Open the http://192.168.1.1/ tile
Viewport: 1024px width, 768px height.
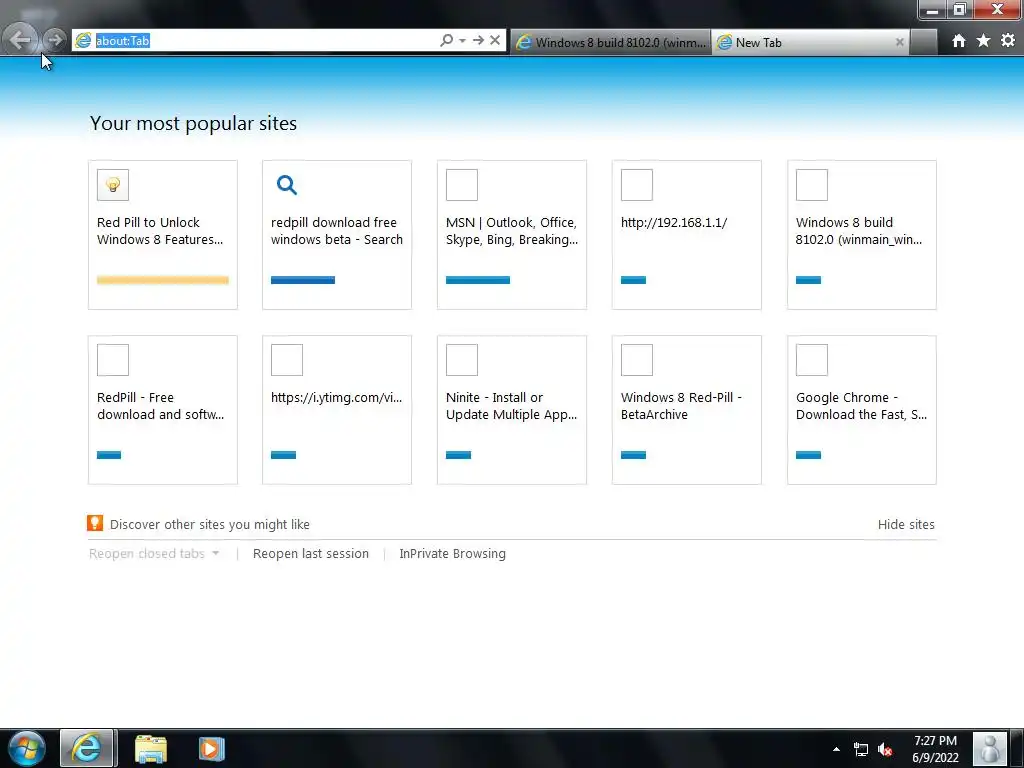(687, 234)
